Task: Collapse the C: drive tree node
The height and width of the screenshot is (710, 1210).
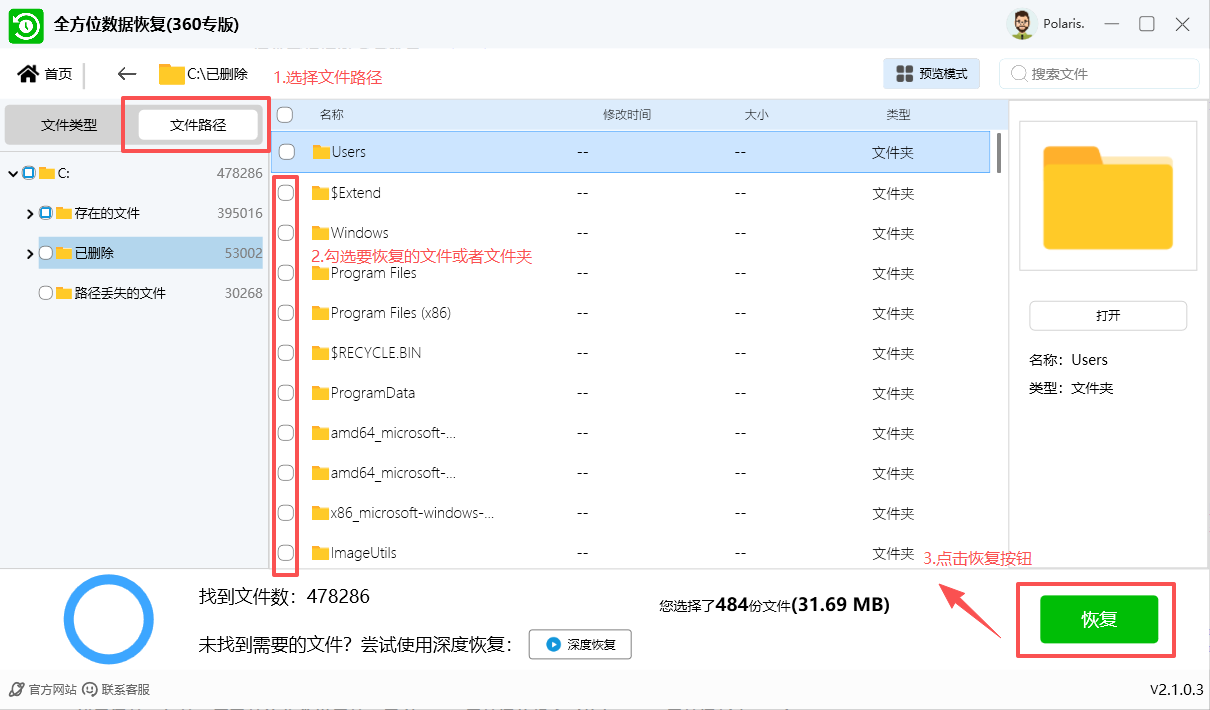Action: coord(14,172)
